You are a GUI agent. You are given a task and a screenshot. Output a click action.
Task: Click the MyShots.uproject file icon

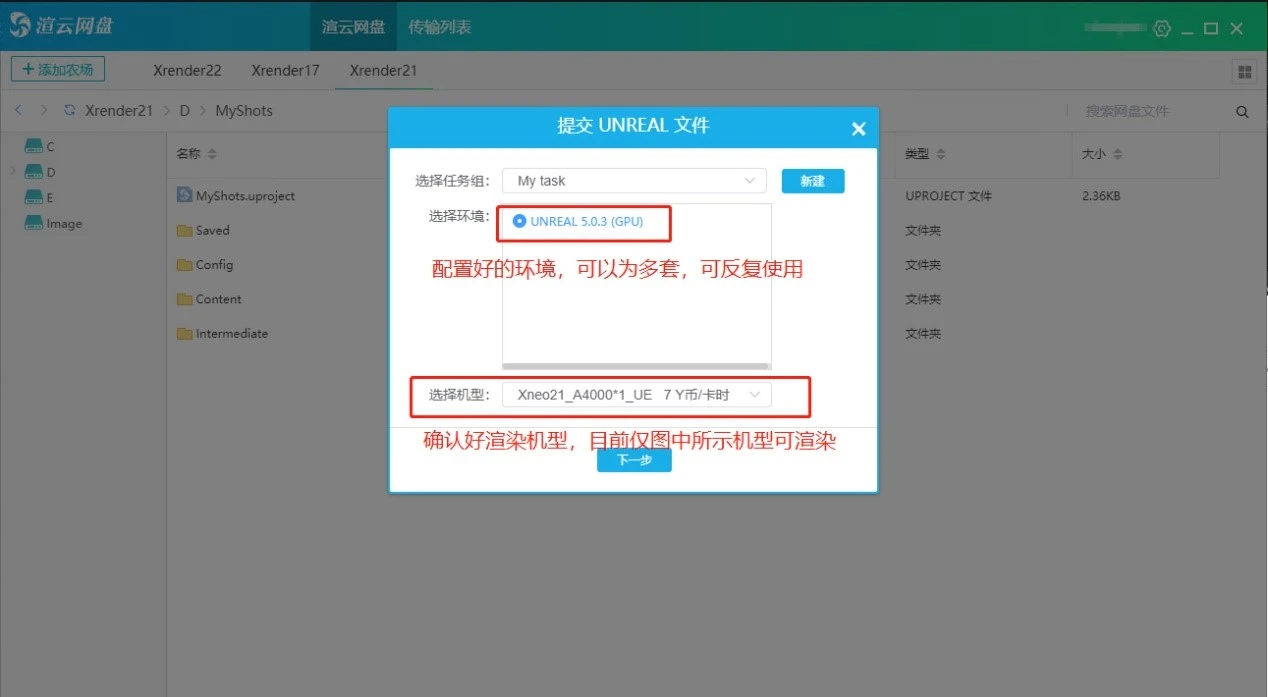[184, 195]
